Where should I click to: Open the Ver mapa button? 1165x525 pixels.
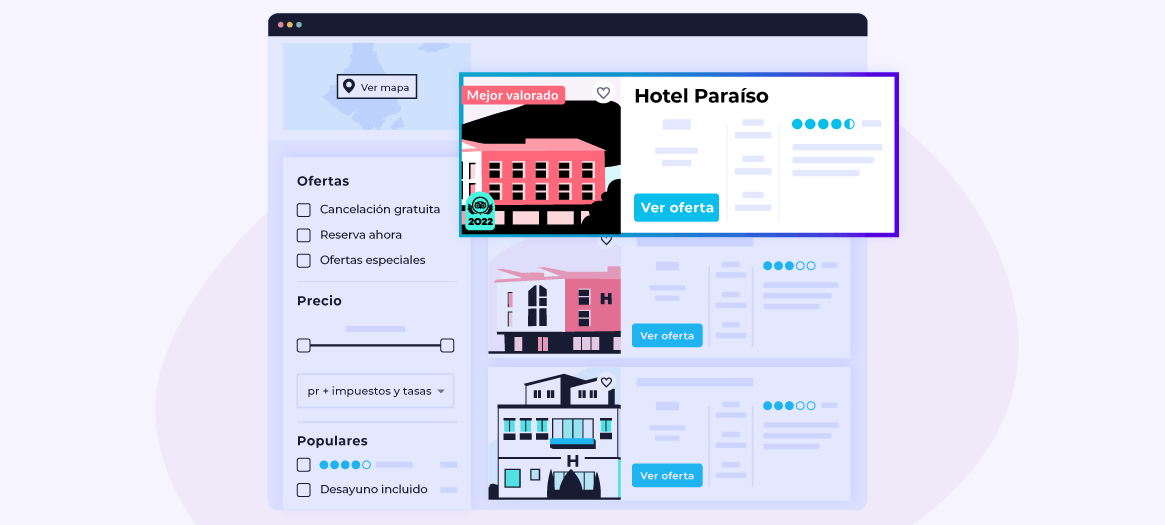coord(377,87)
